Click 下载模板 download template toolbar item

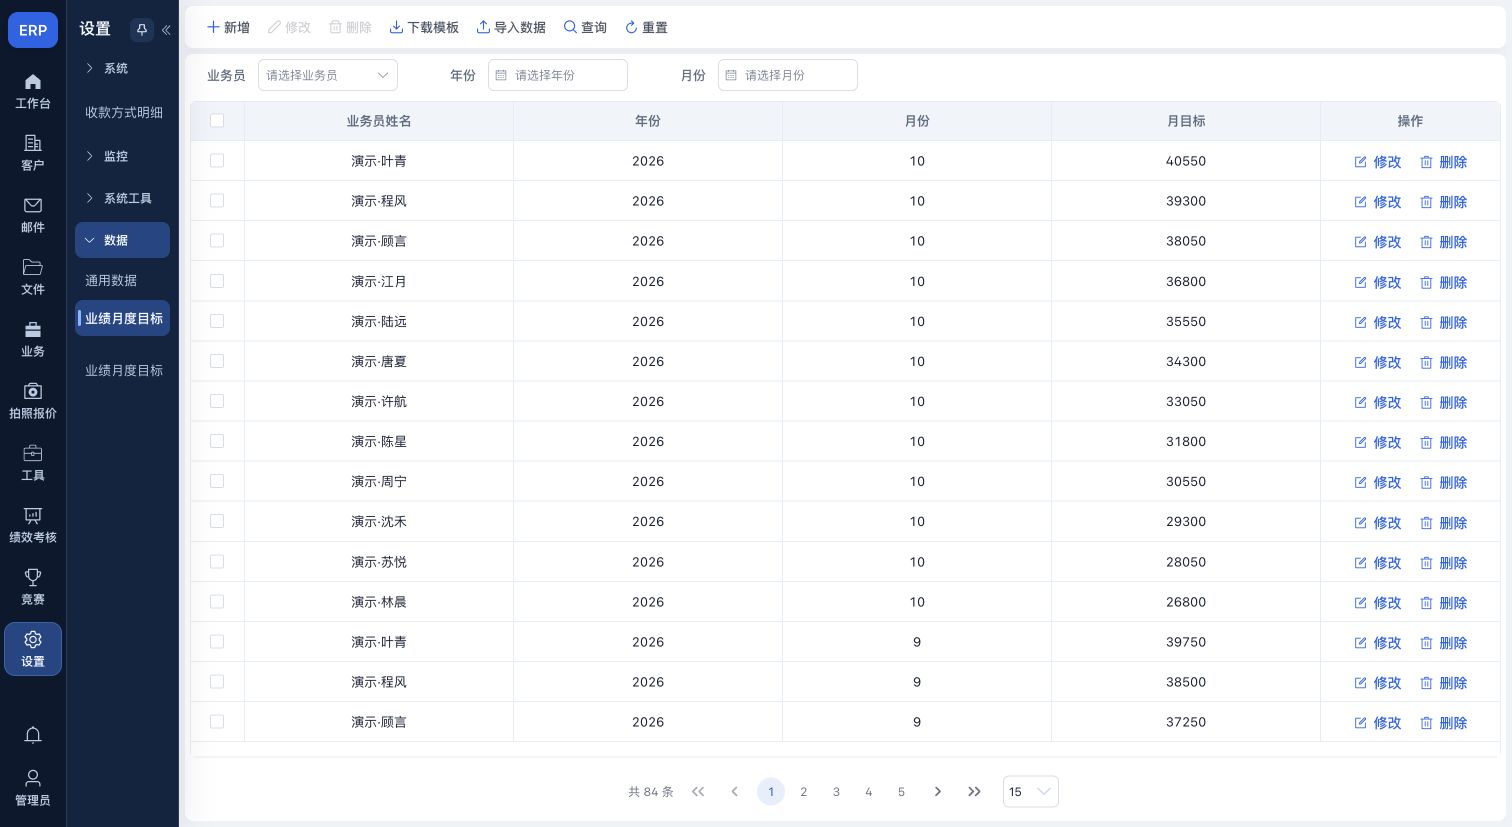pos(424,28)
